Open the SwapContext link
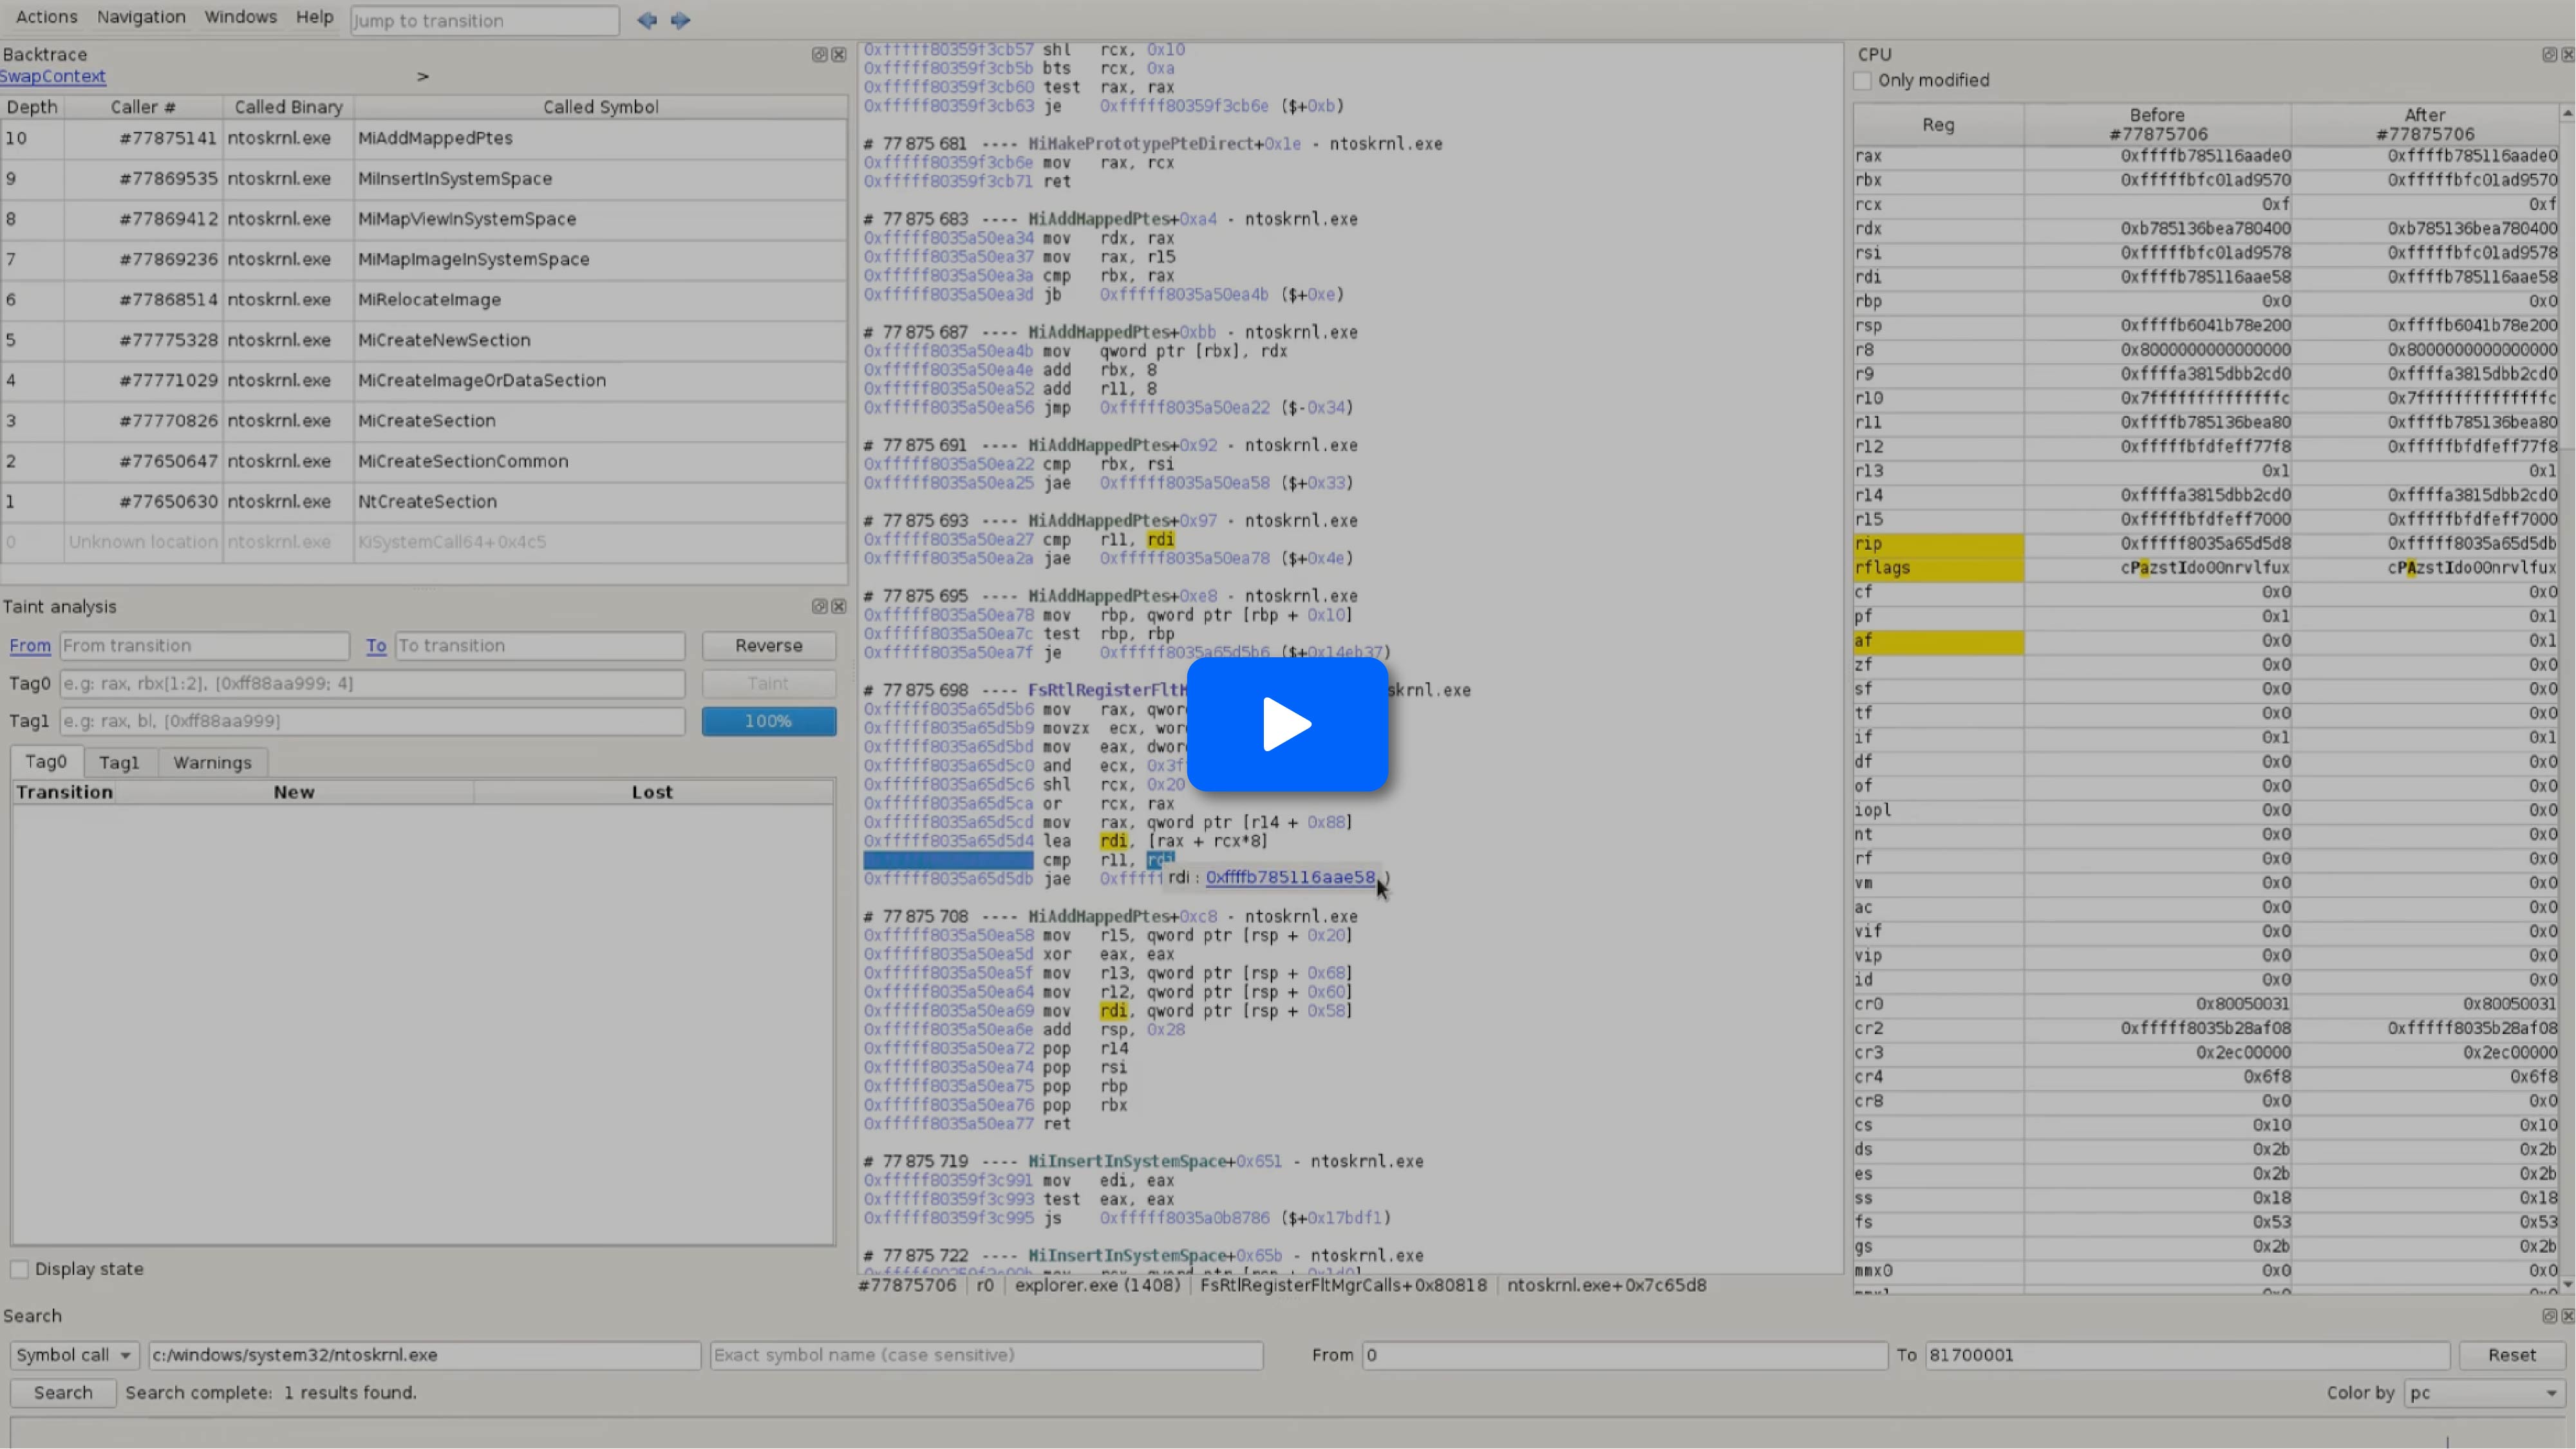2576x1449 pixels. tap(53, 77)
